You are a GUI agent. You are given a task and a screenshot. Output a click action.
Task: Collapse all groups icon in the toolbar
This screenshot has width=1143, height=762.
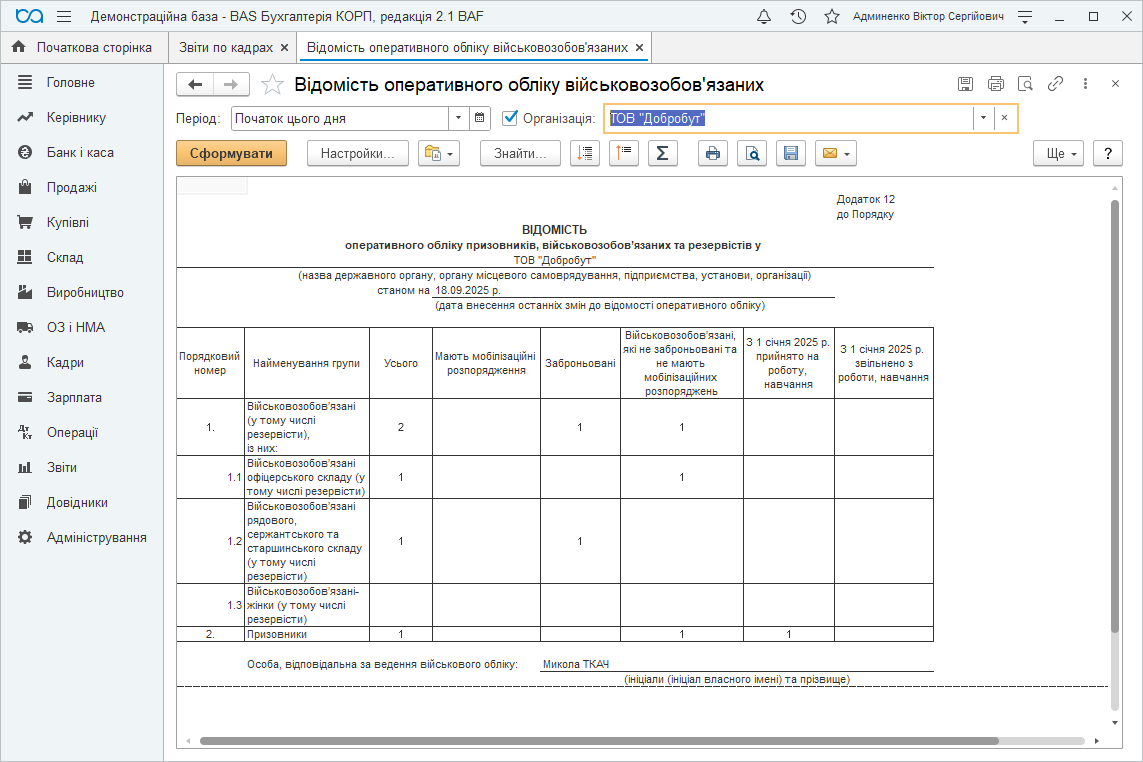[x=624, y=153]
